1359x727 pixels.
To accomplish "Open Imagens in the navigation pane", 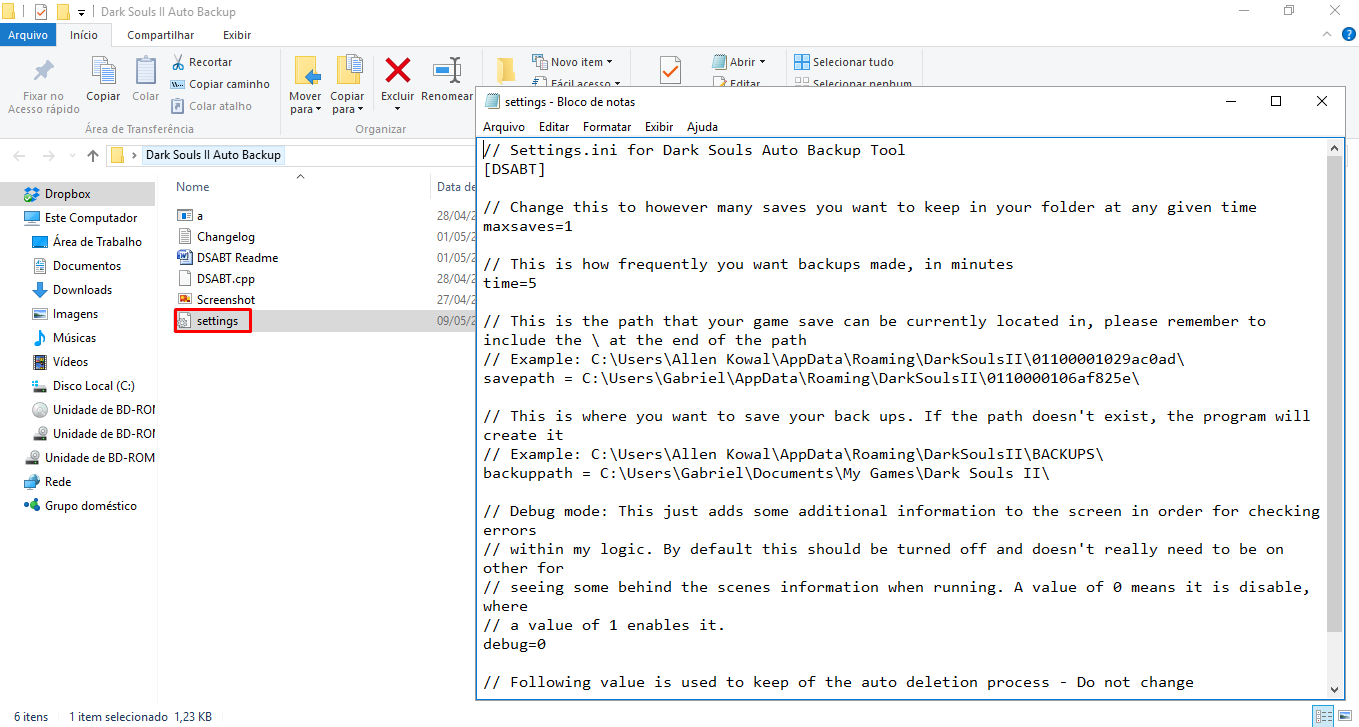I will coord(75,314).
